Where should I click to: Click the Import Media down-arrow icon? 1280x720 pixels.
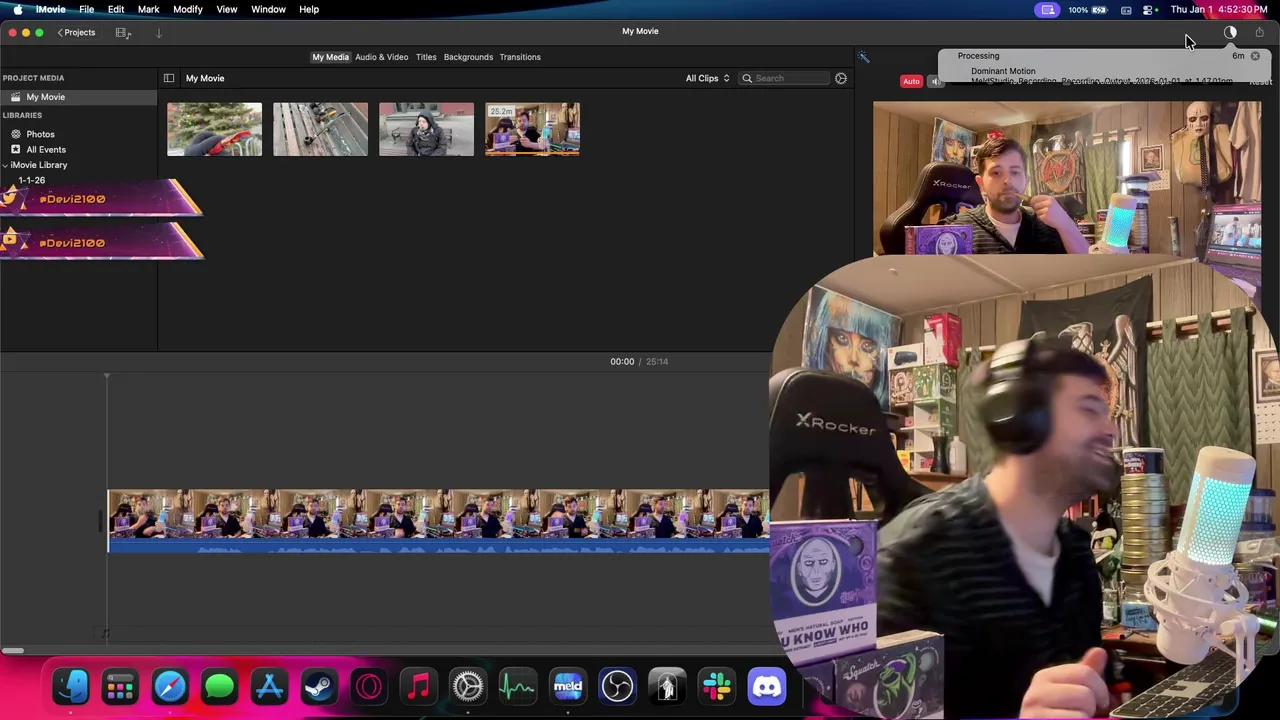(158, 33)
